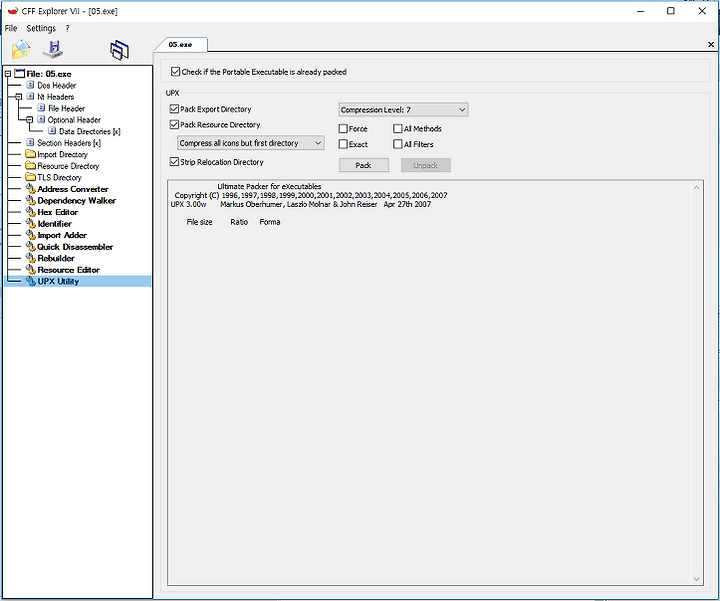
Task: Click the UPX 3.00w output text
Action: coord(188,204)
